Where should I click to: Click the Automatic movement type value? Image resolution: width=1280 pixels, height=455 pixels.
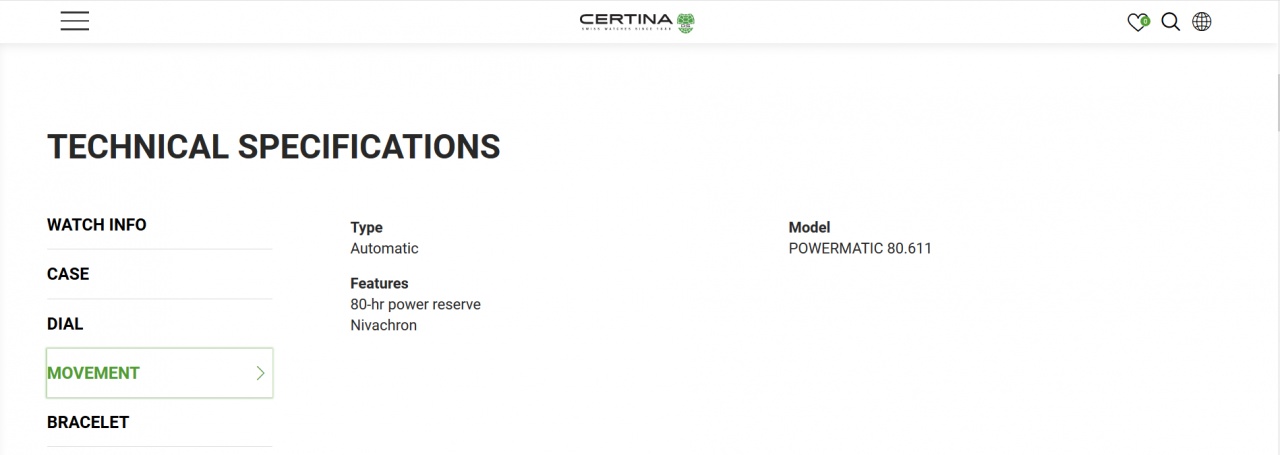(384, 248)
